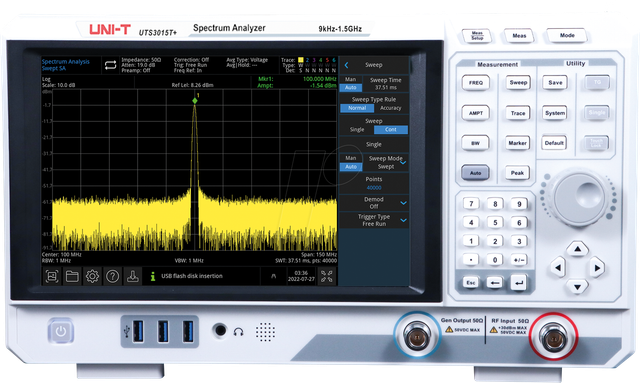Push the down arrow key

click(x=577, y=287)
